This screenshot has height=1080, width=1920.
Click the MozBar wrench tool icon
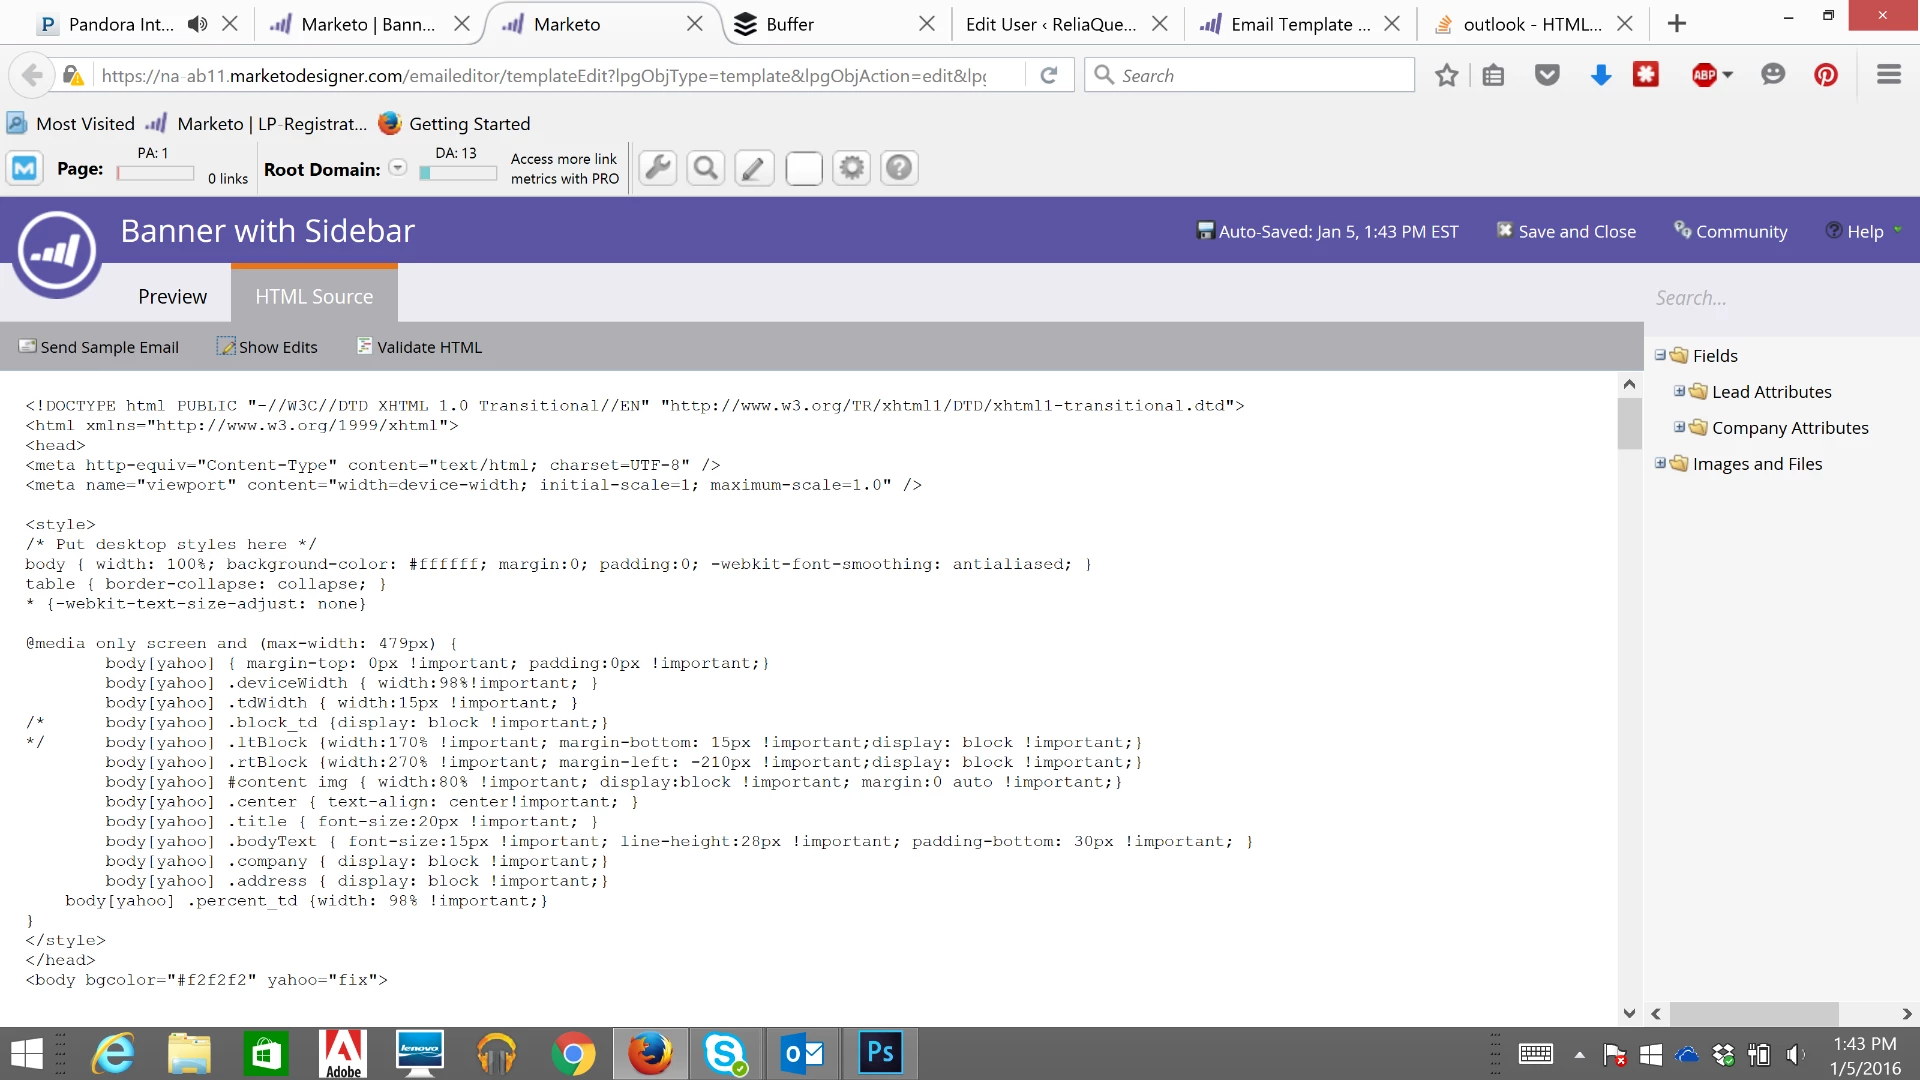[x=658, y=168]
